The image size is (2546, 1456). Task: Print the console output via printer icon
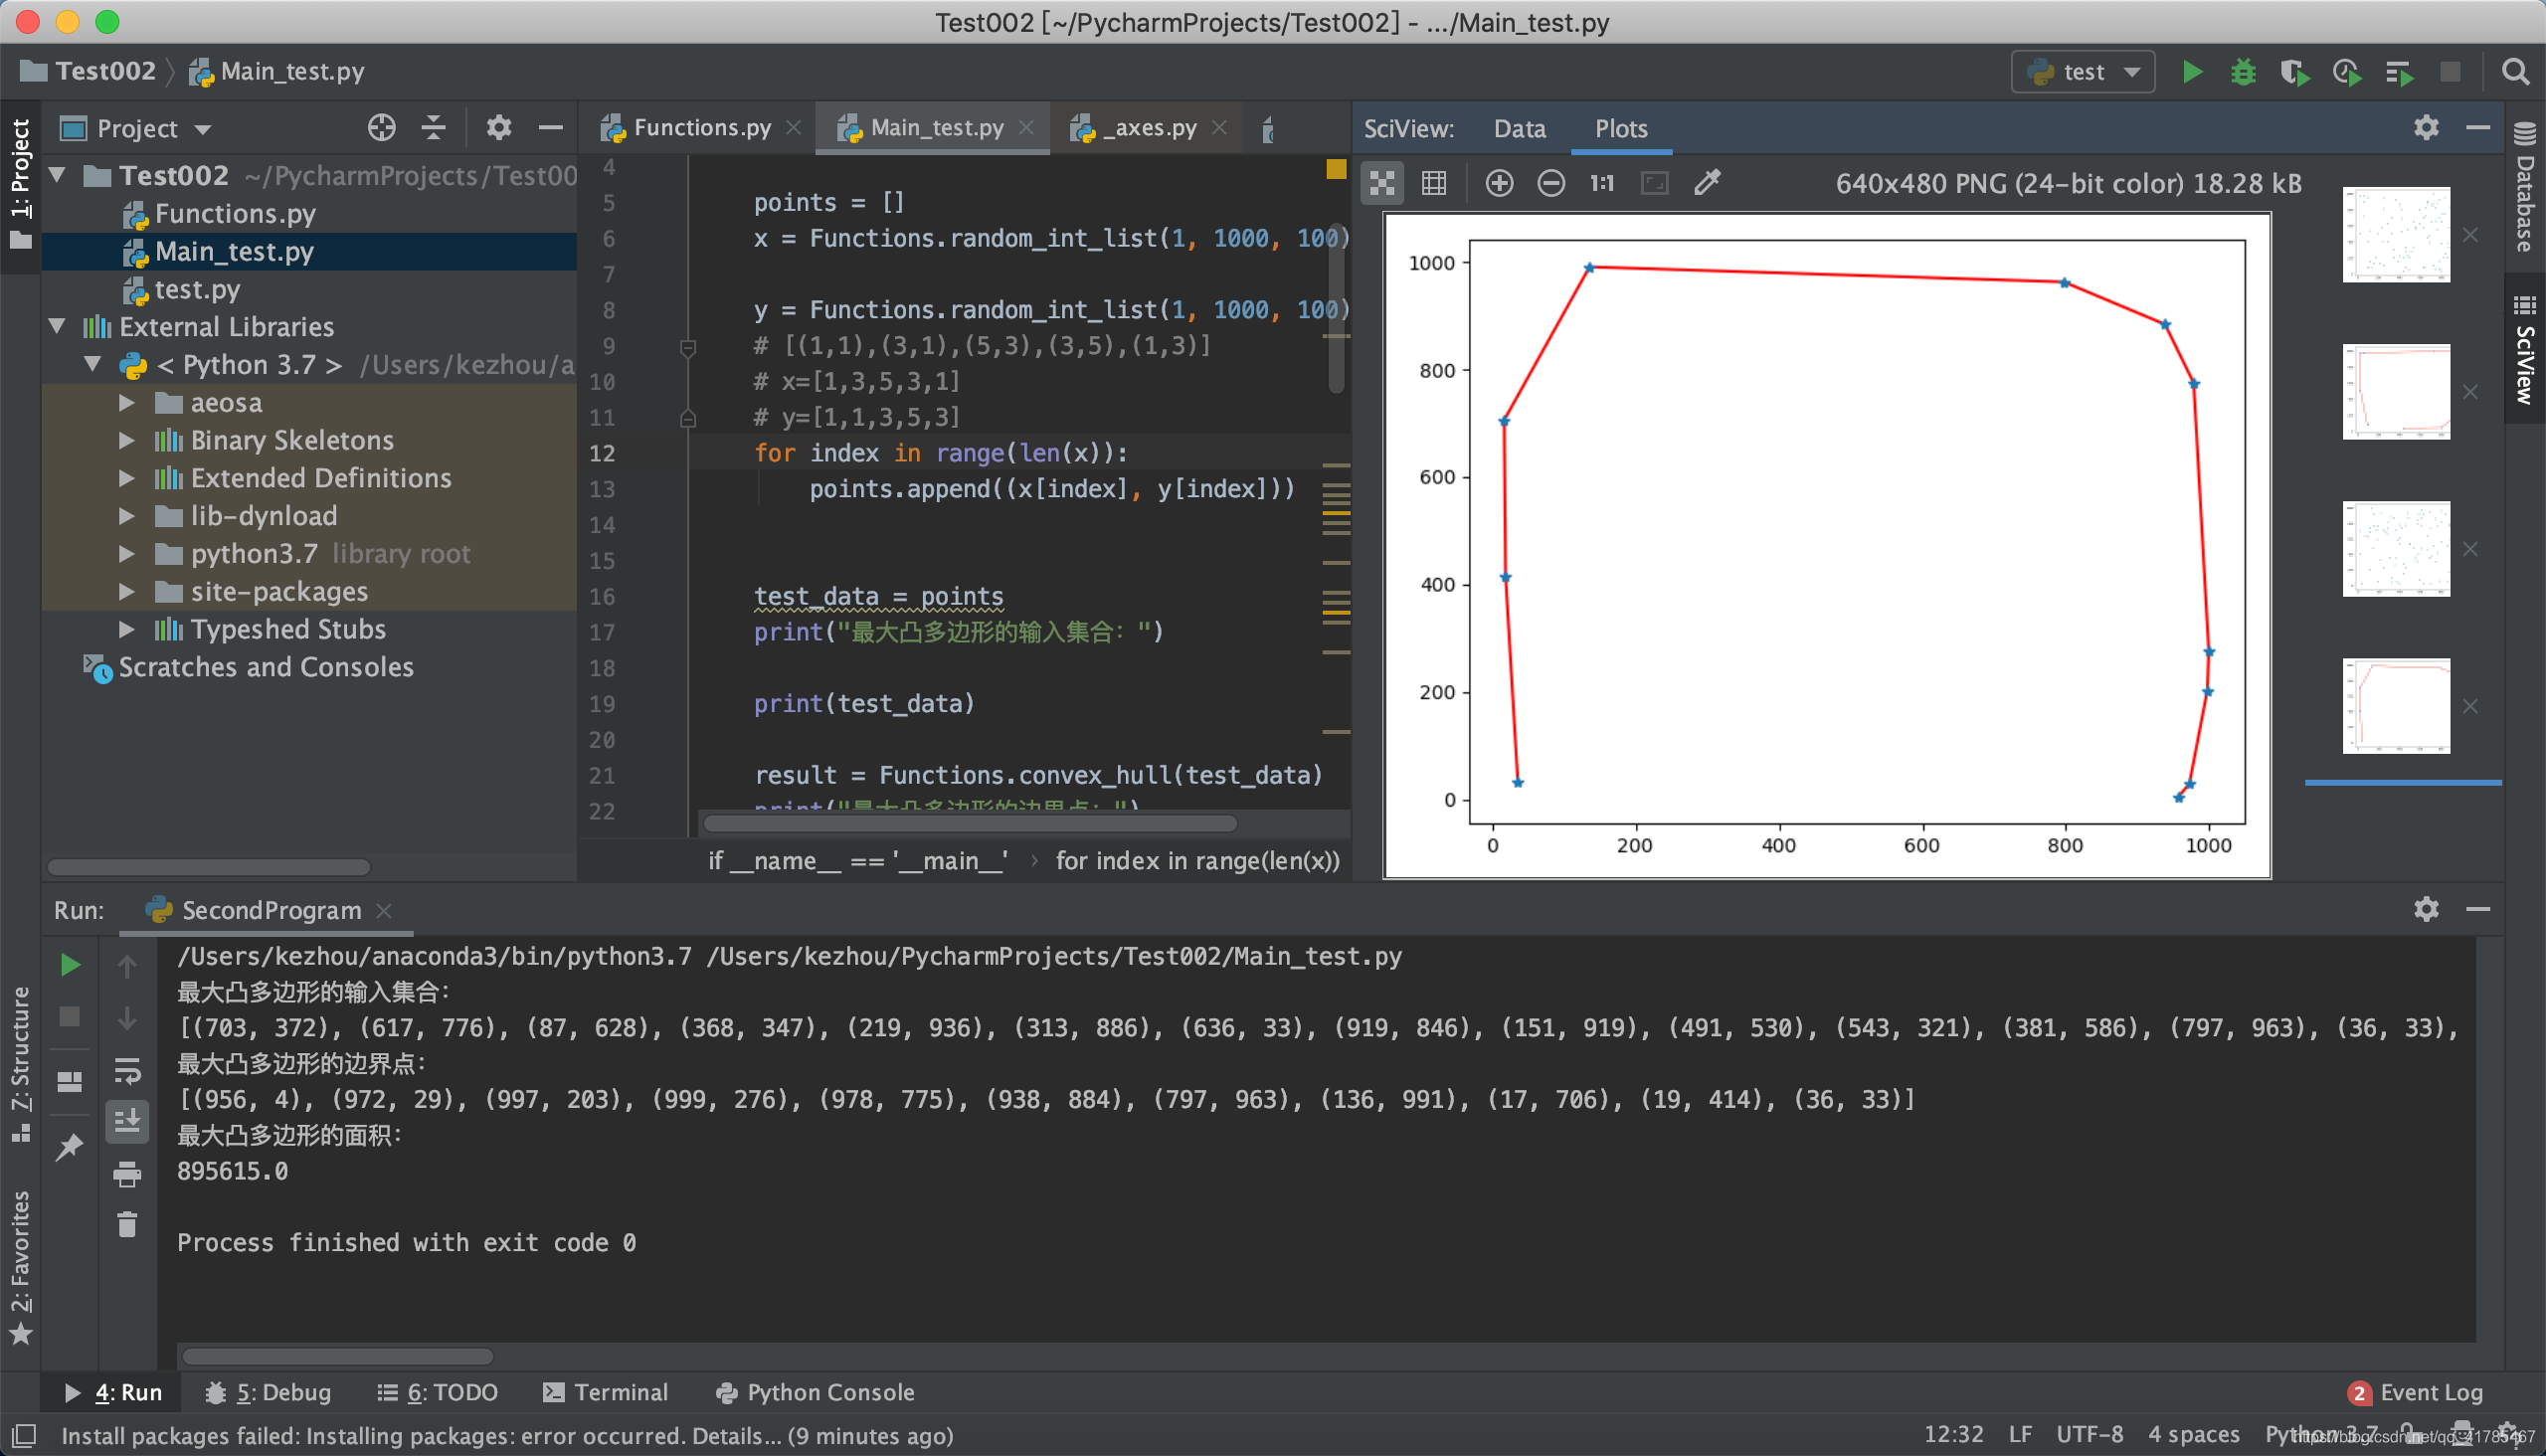pyautogui.click(x=127, y=1174)
